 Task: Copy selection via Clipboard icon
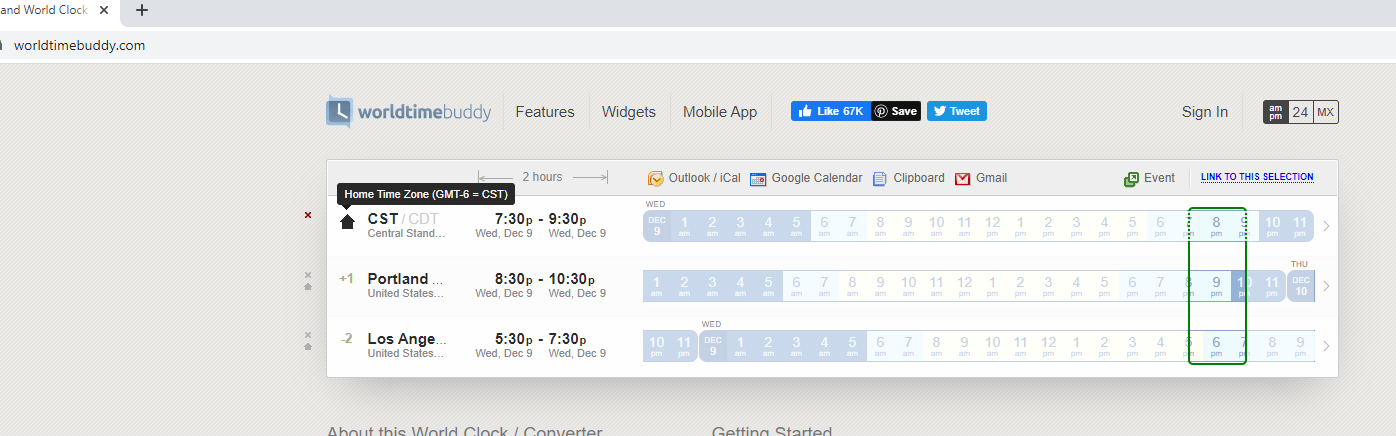click(880, 179)
